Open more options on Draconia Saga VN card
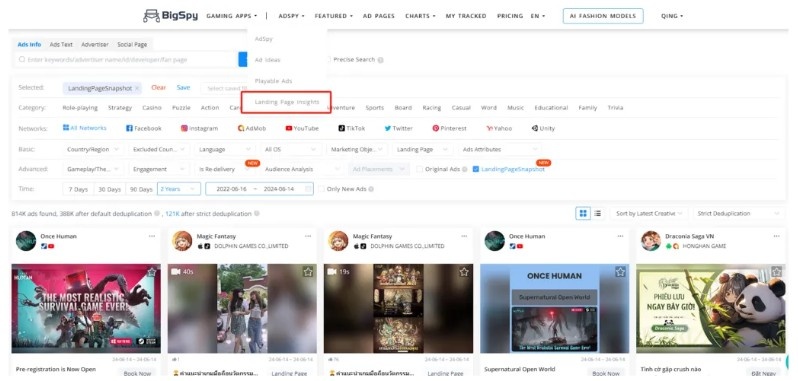This screenshot has height=381, width=798. point(776,236)
